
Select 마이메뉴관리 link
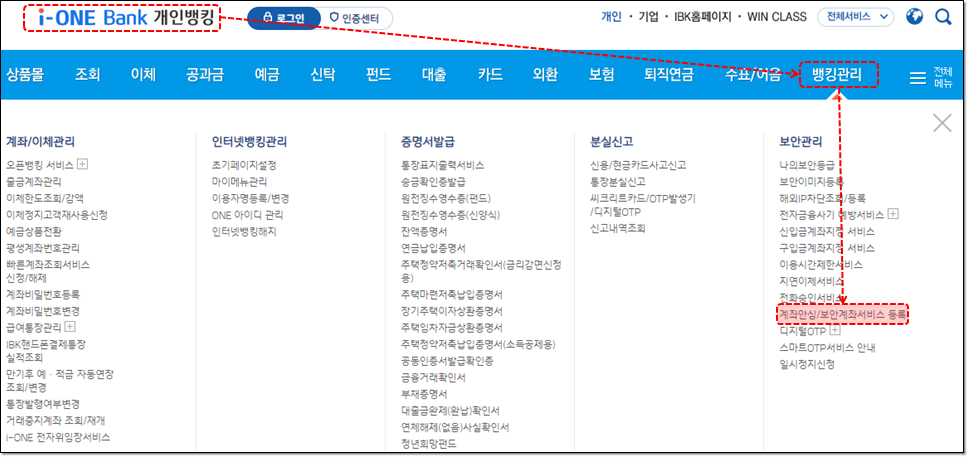[239, 182]
